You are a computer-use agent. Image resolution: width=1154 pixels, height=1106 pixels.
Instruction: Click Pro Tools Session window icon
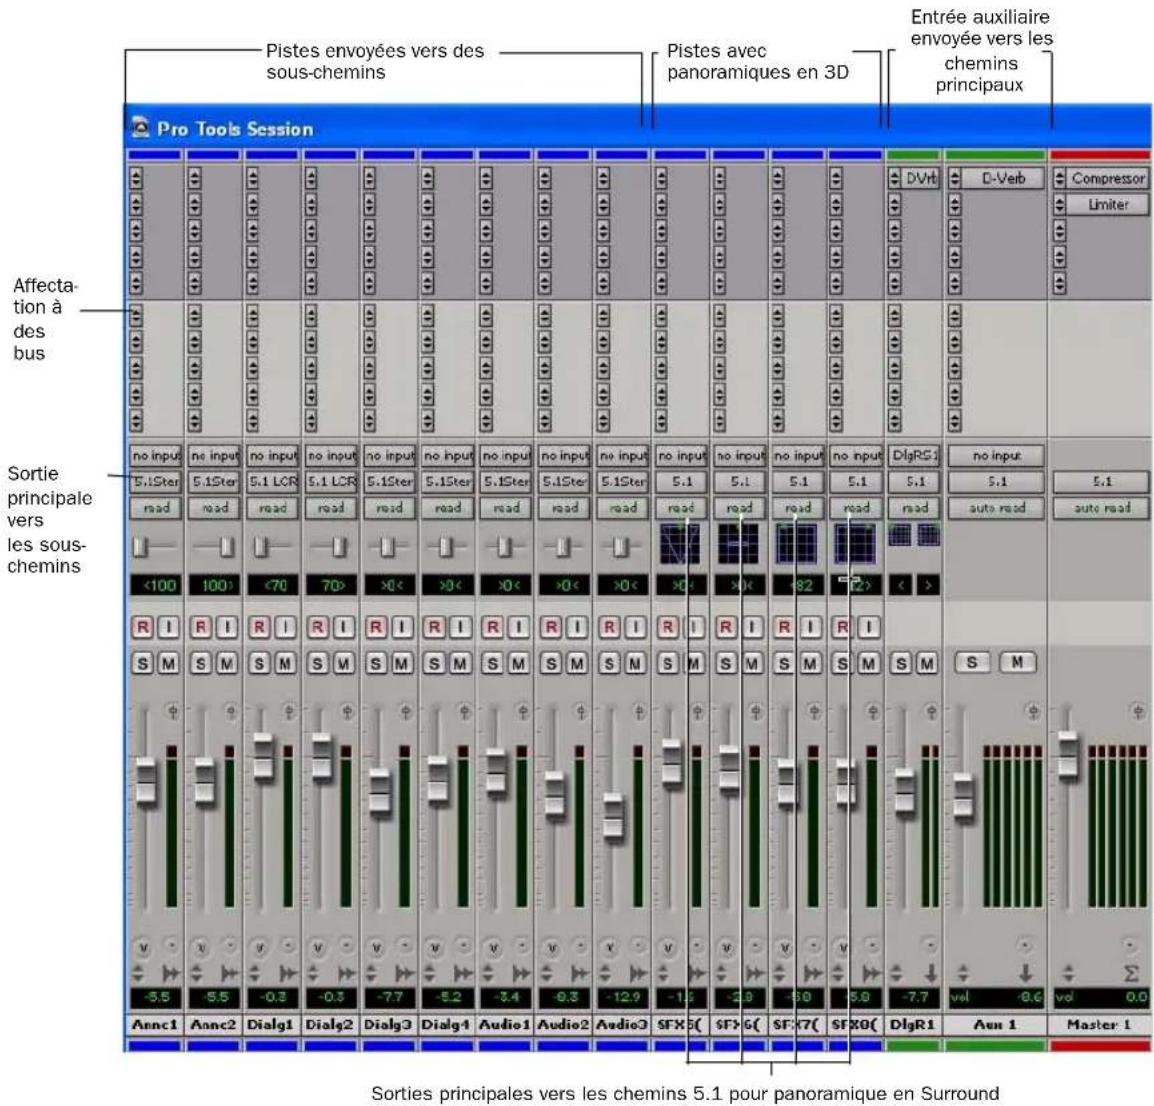(x=141, y=127)
